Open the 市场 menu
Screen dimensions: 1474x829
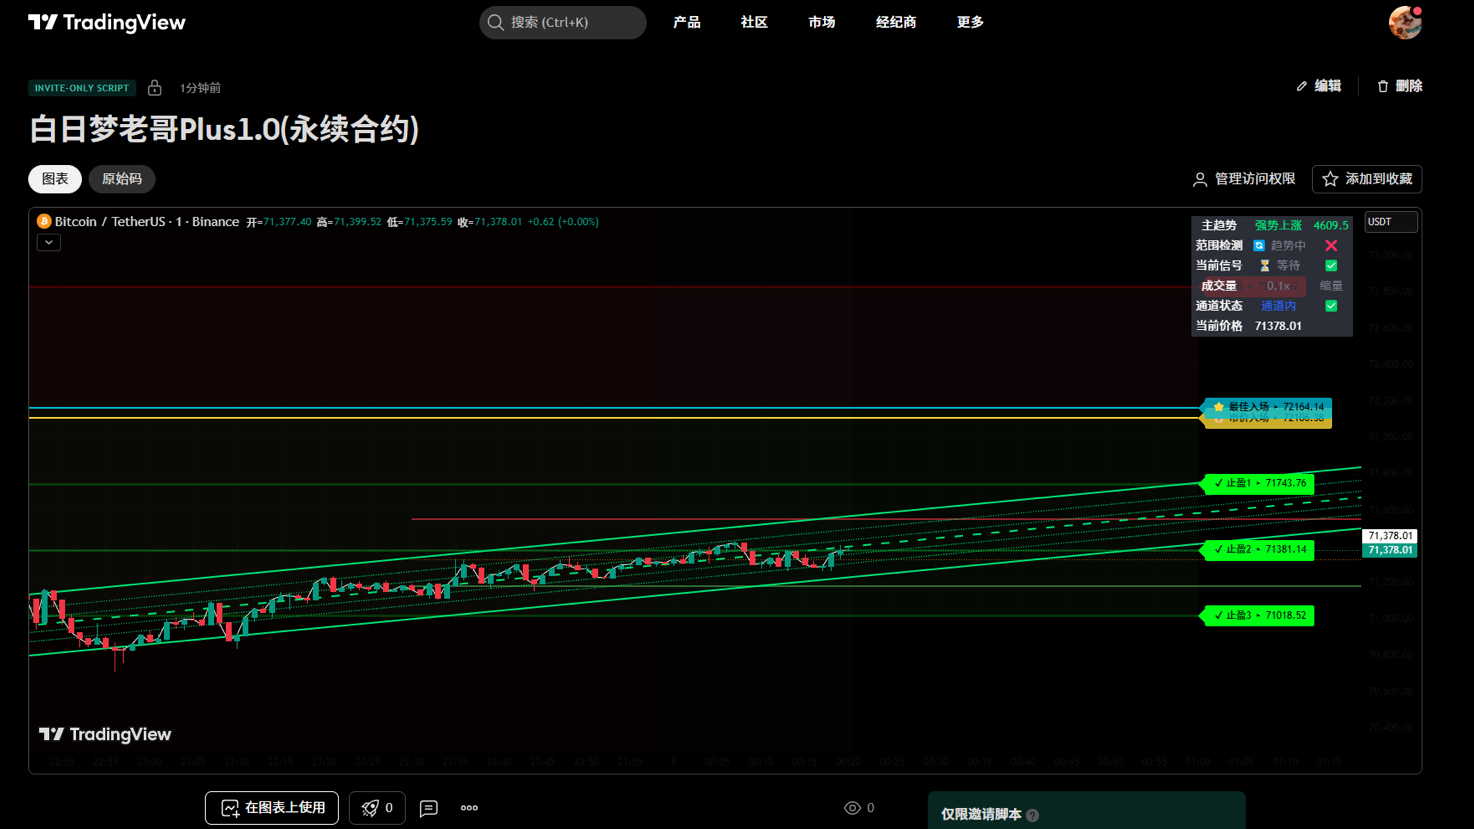[x=822, y=22]
